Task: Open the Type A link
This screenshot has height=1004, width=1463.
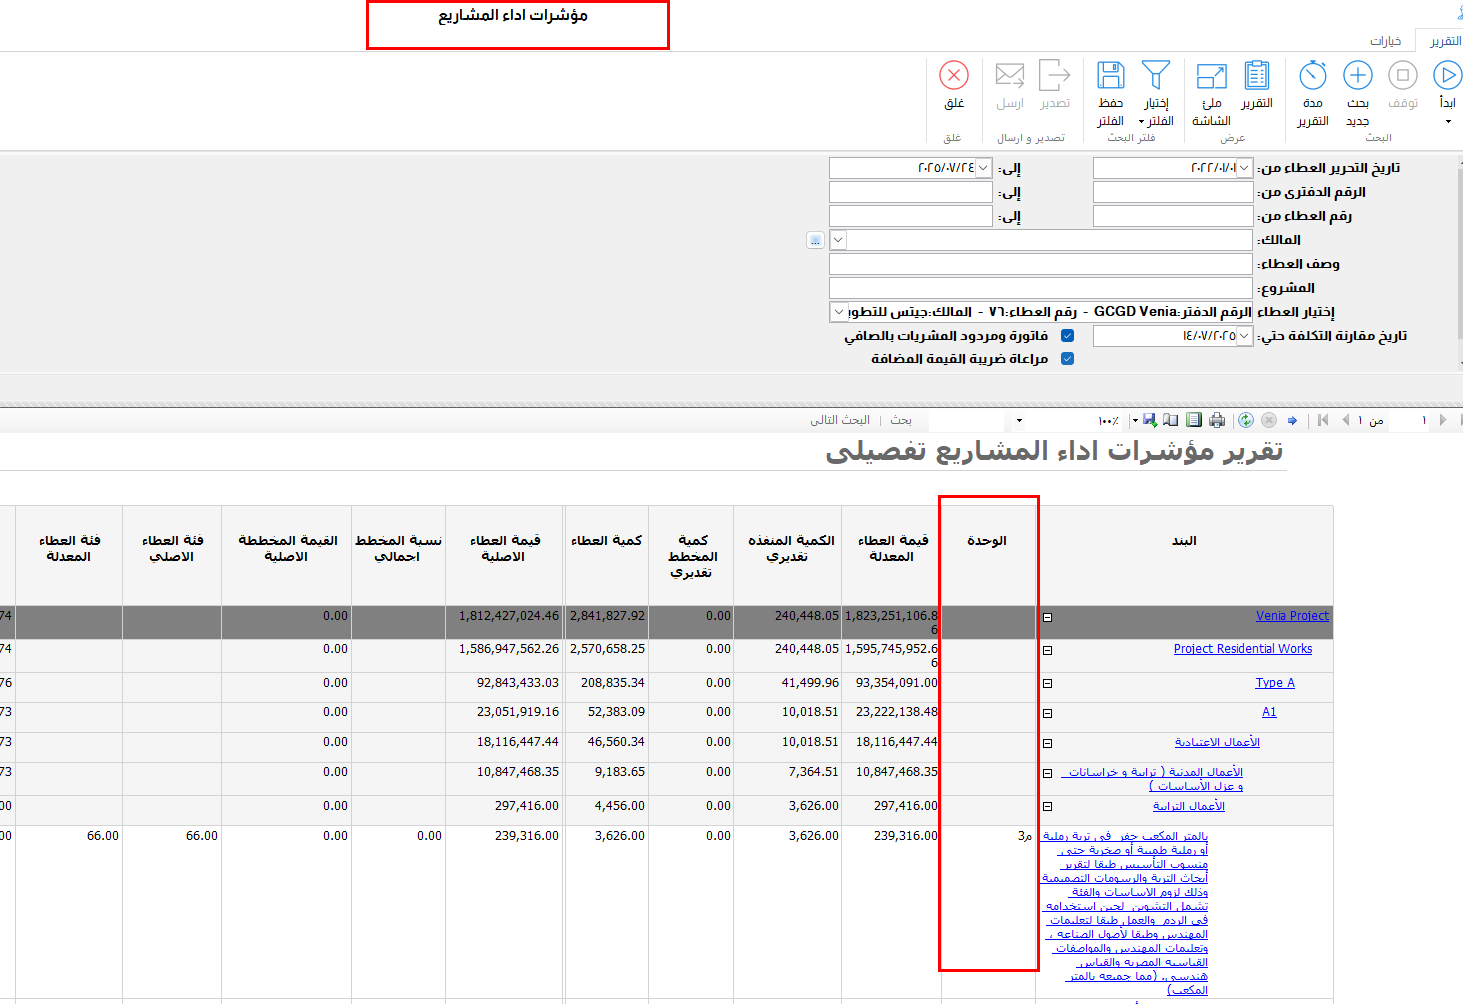Action: pos(1275,683)
